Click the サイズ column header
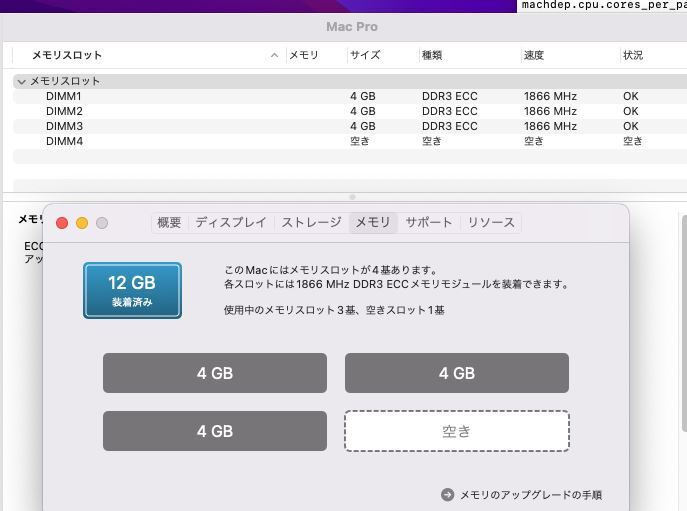Screen dimensions: 687x511 click(x=365, y=55)
